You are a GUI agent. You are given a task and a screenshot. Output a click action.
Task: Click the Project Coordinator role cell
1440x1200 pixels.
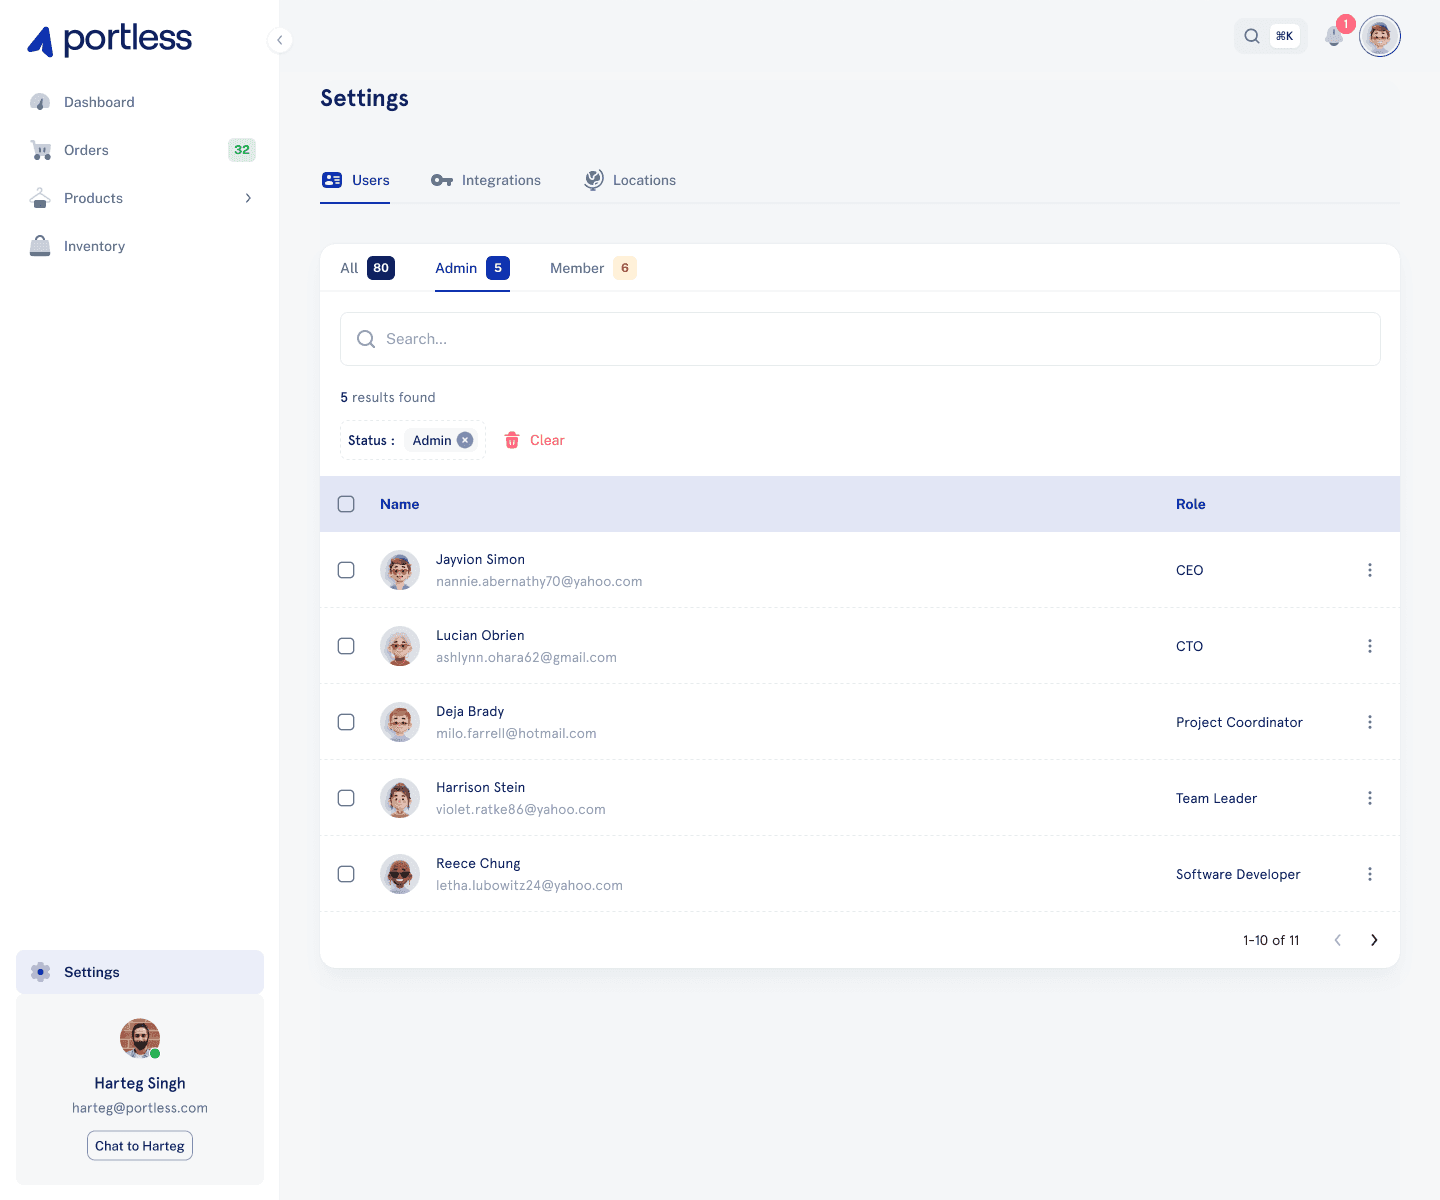pyautogui.click(x=1239, y=722)
